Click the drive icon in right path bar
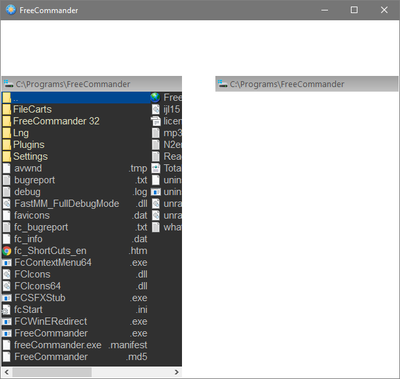 coord(222,84)
